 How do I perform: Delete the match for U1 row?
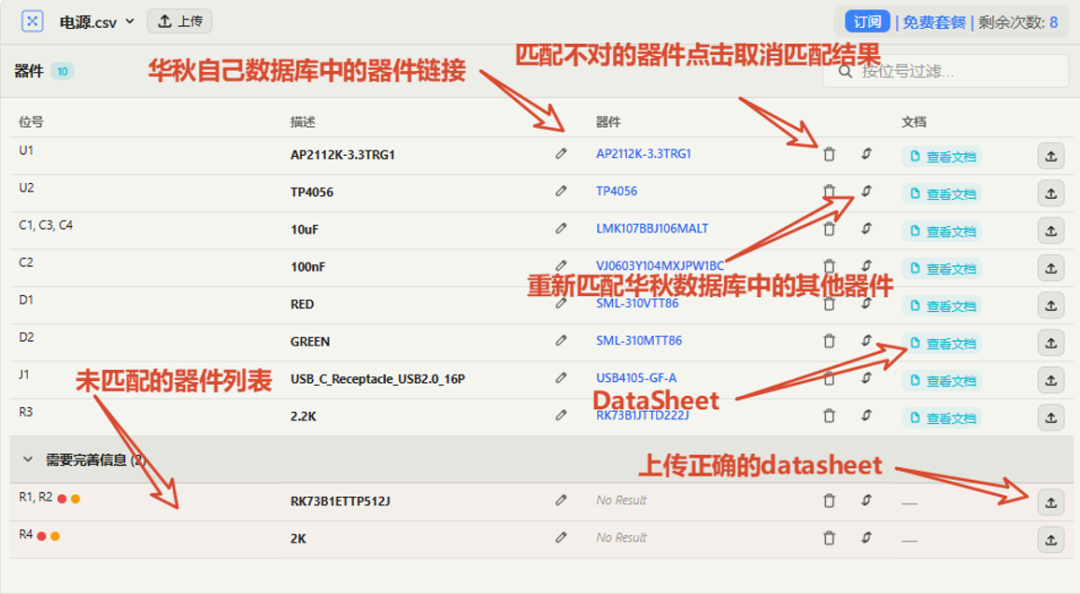tap(829, 154)
